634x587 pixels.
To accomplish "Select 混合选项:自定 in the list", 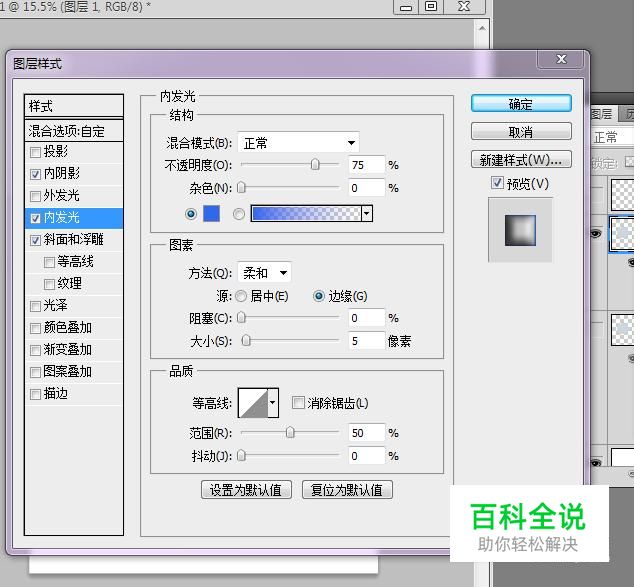I will (x=74, y=131).
